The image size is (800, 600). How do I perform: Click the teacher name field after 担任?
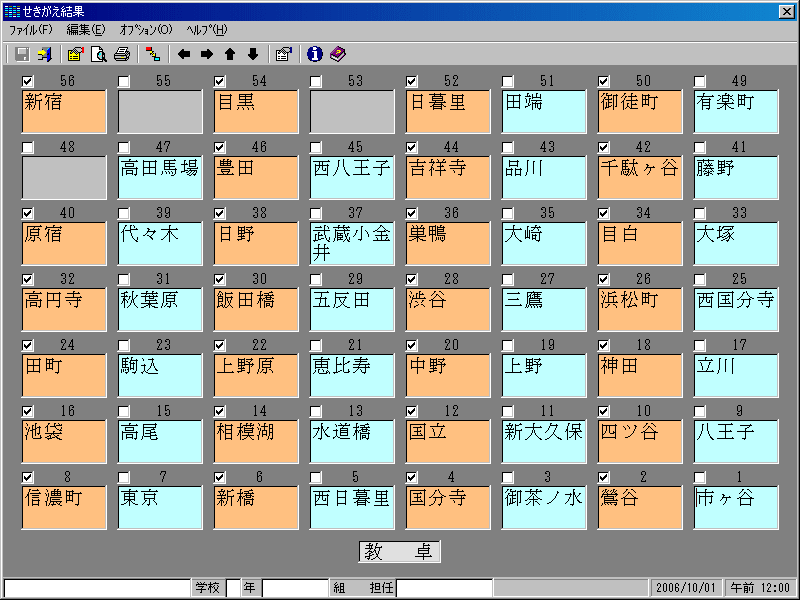[444, 587]
